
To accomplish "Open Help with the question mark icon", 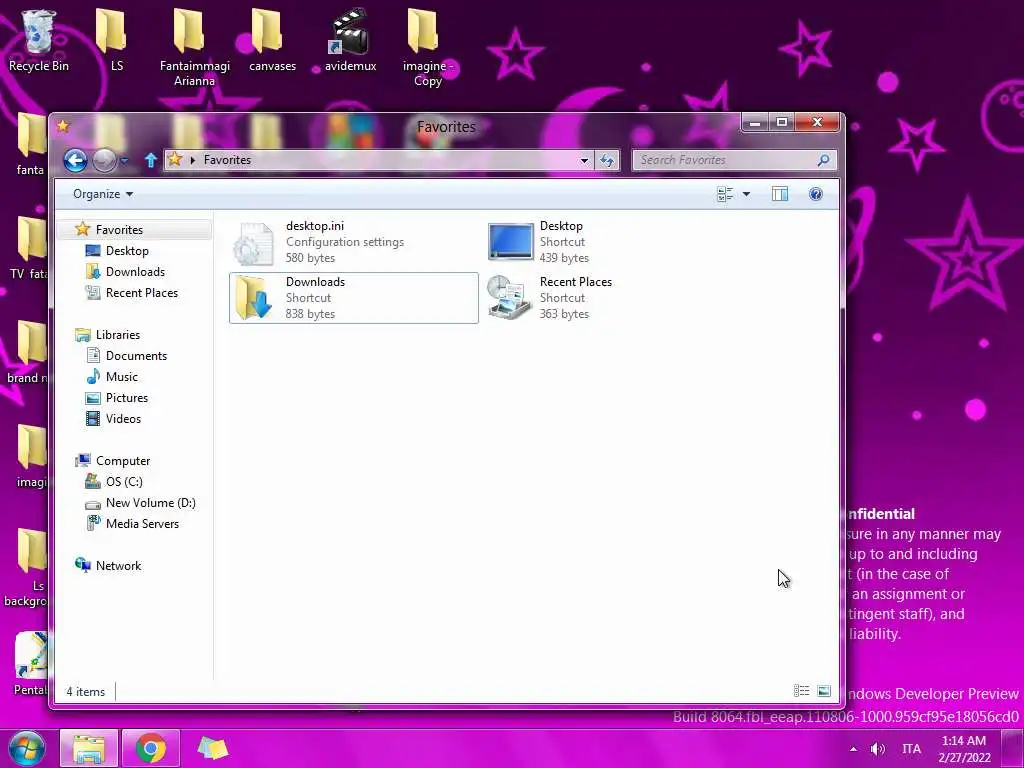I will click(816, 194).
